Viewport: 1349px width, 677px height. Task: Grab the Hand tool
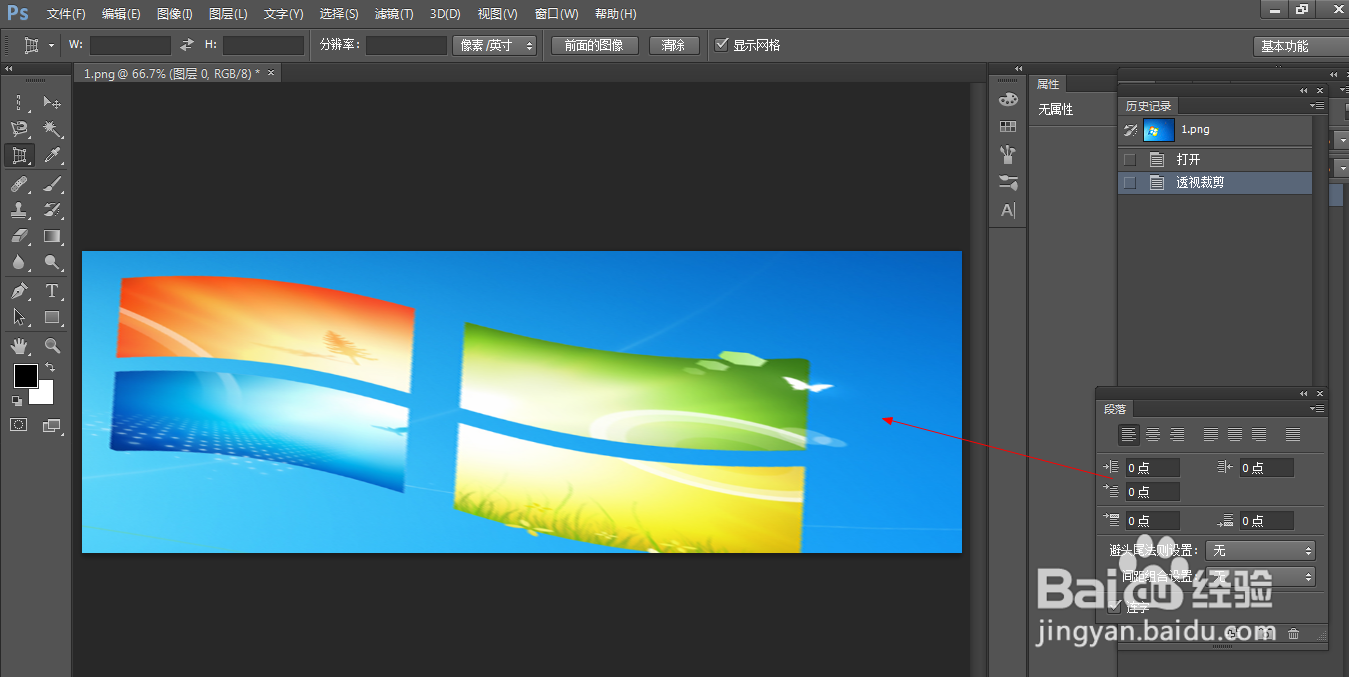pos(19,345)
